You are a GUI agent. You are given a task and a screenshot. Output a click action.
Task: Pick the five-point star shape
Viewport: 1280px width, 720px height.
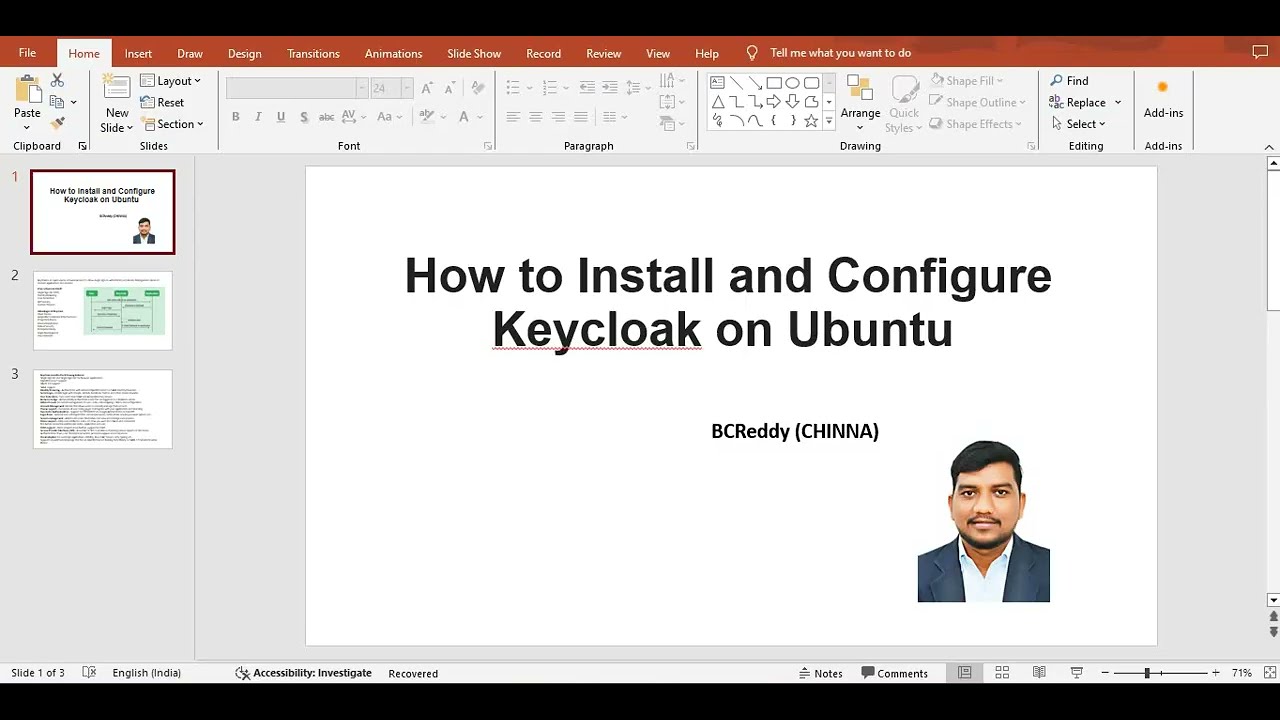click(x=811, y=121)
